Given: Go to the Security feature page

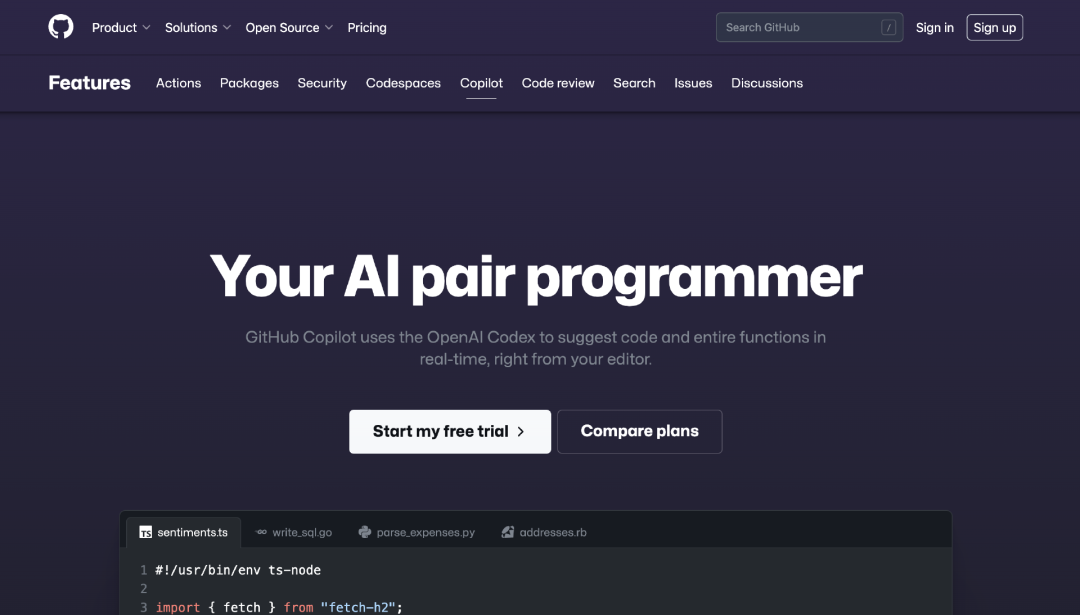Looking at the screenshot, I should click(322, 83).
